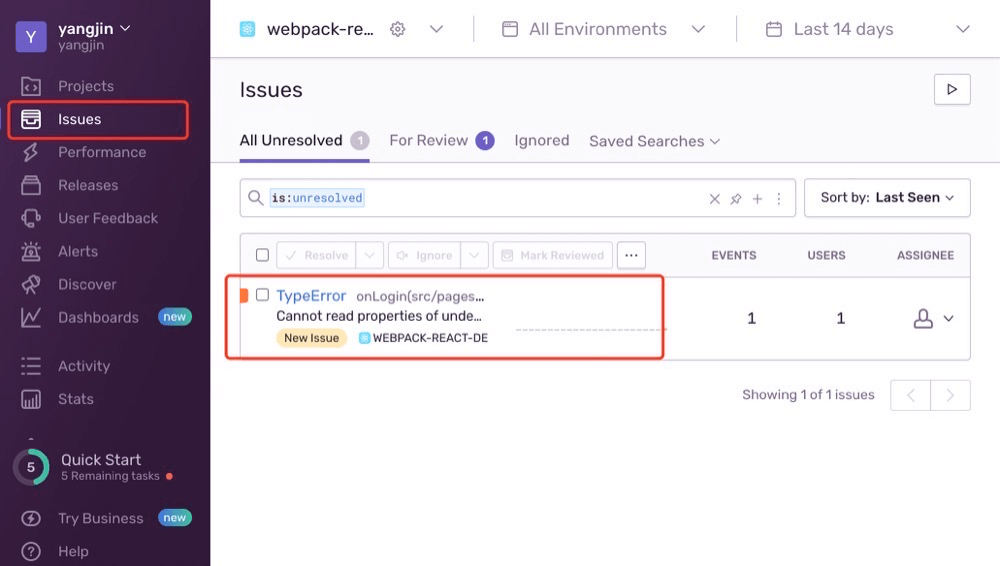
Task: Click the Resolve button
Action: (316, 255)
